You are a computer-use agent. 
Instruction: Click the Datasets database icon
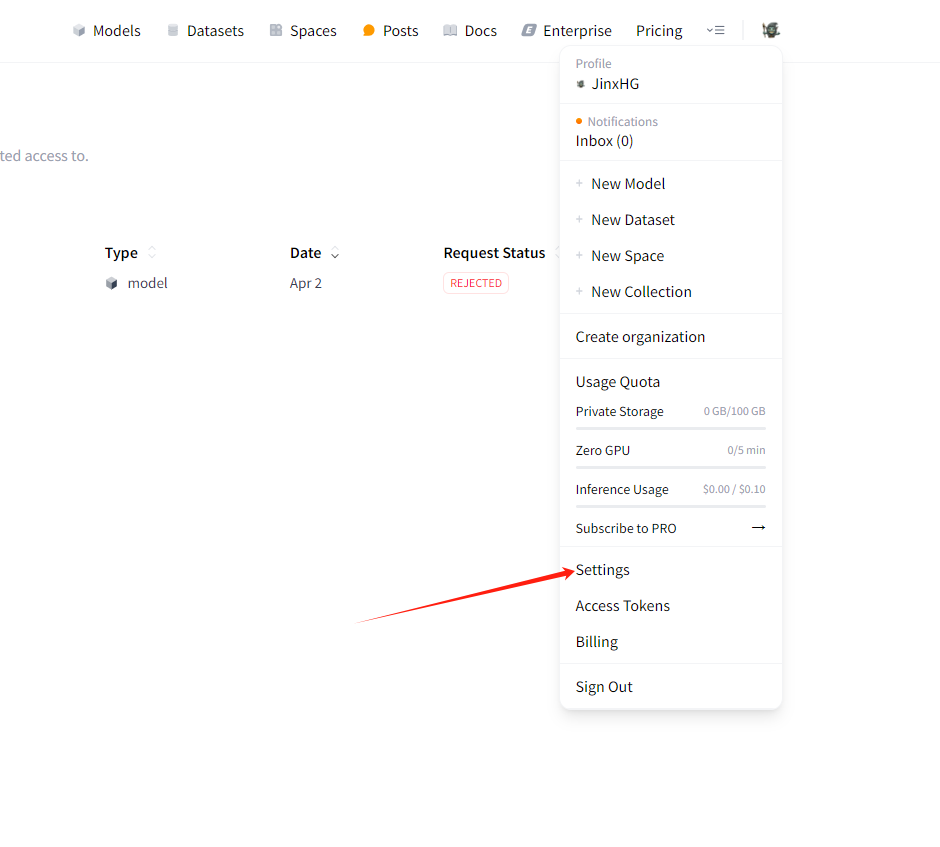173,31
